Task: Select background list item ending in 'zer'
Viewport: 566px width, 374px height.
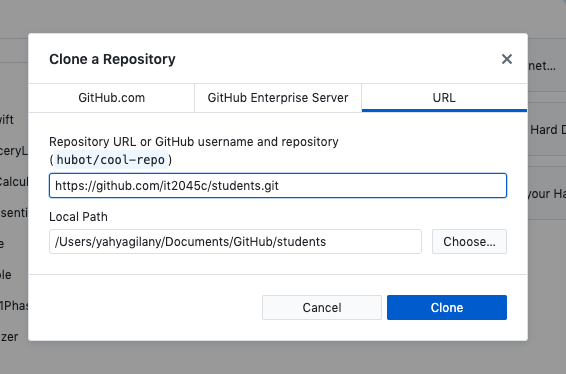Action: pyautogui.click(x=9, y=337)
